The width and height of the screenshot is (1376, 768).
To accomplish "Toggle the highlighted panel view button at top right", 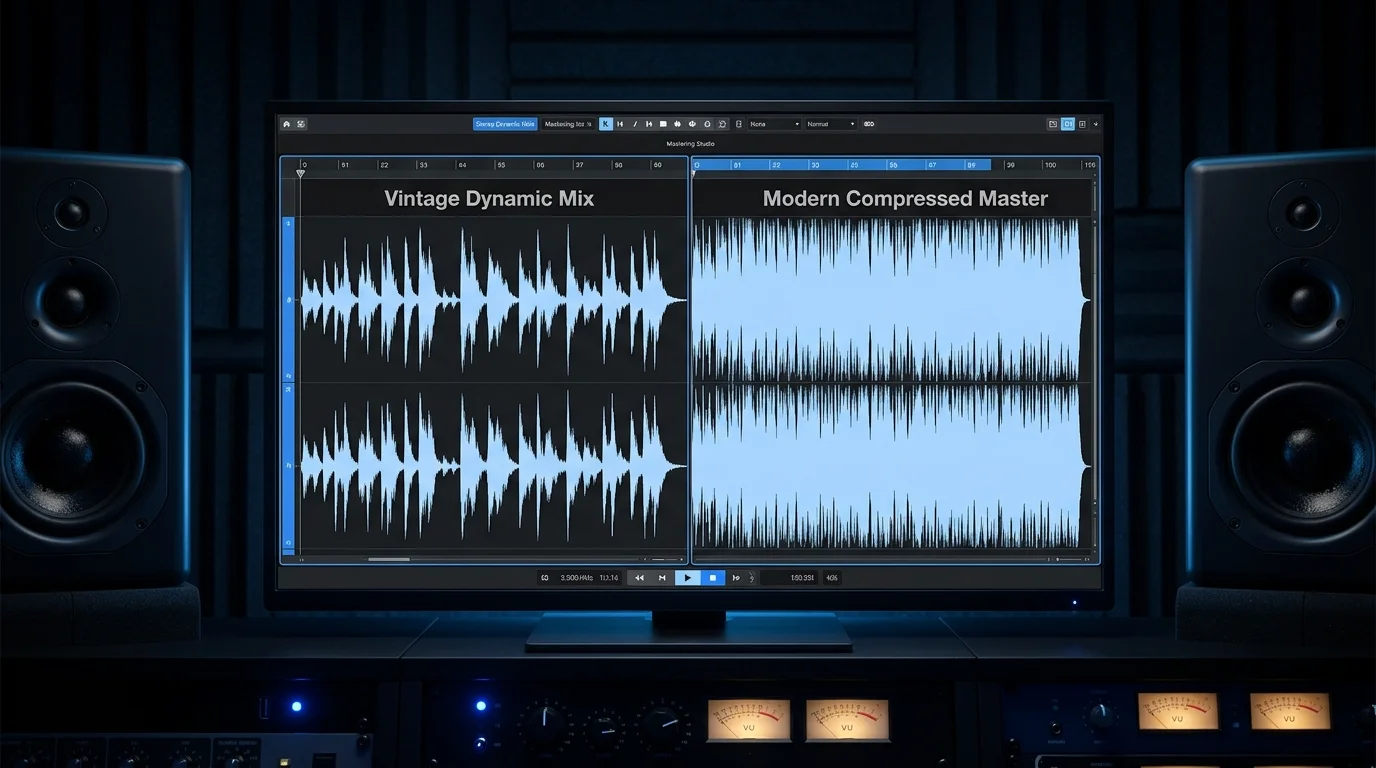I will point(1068,124).
